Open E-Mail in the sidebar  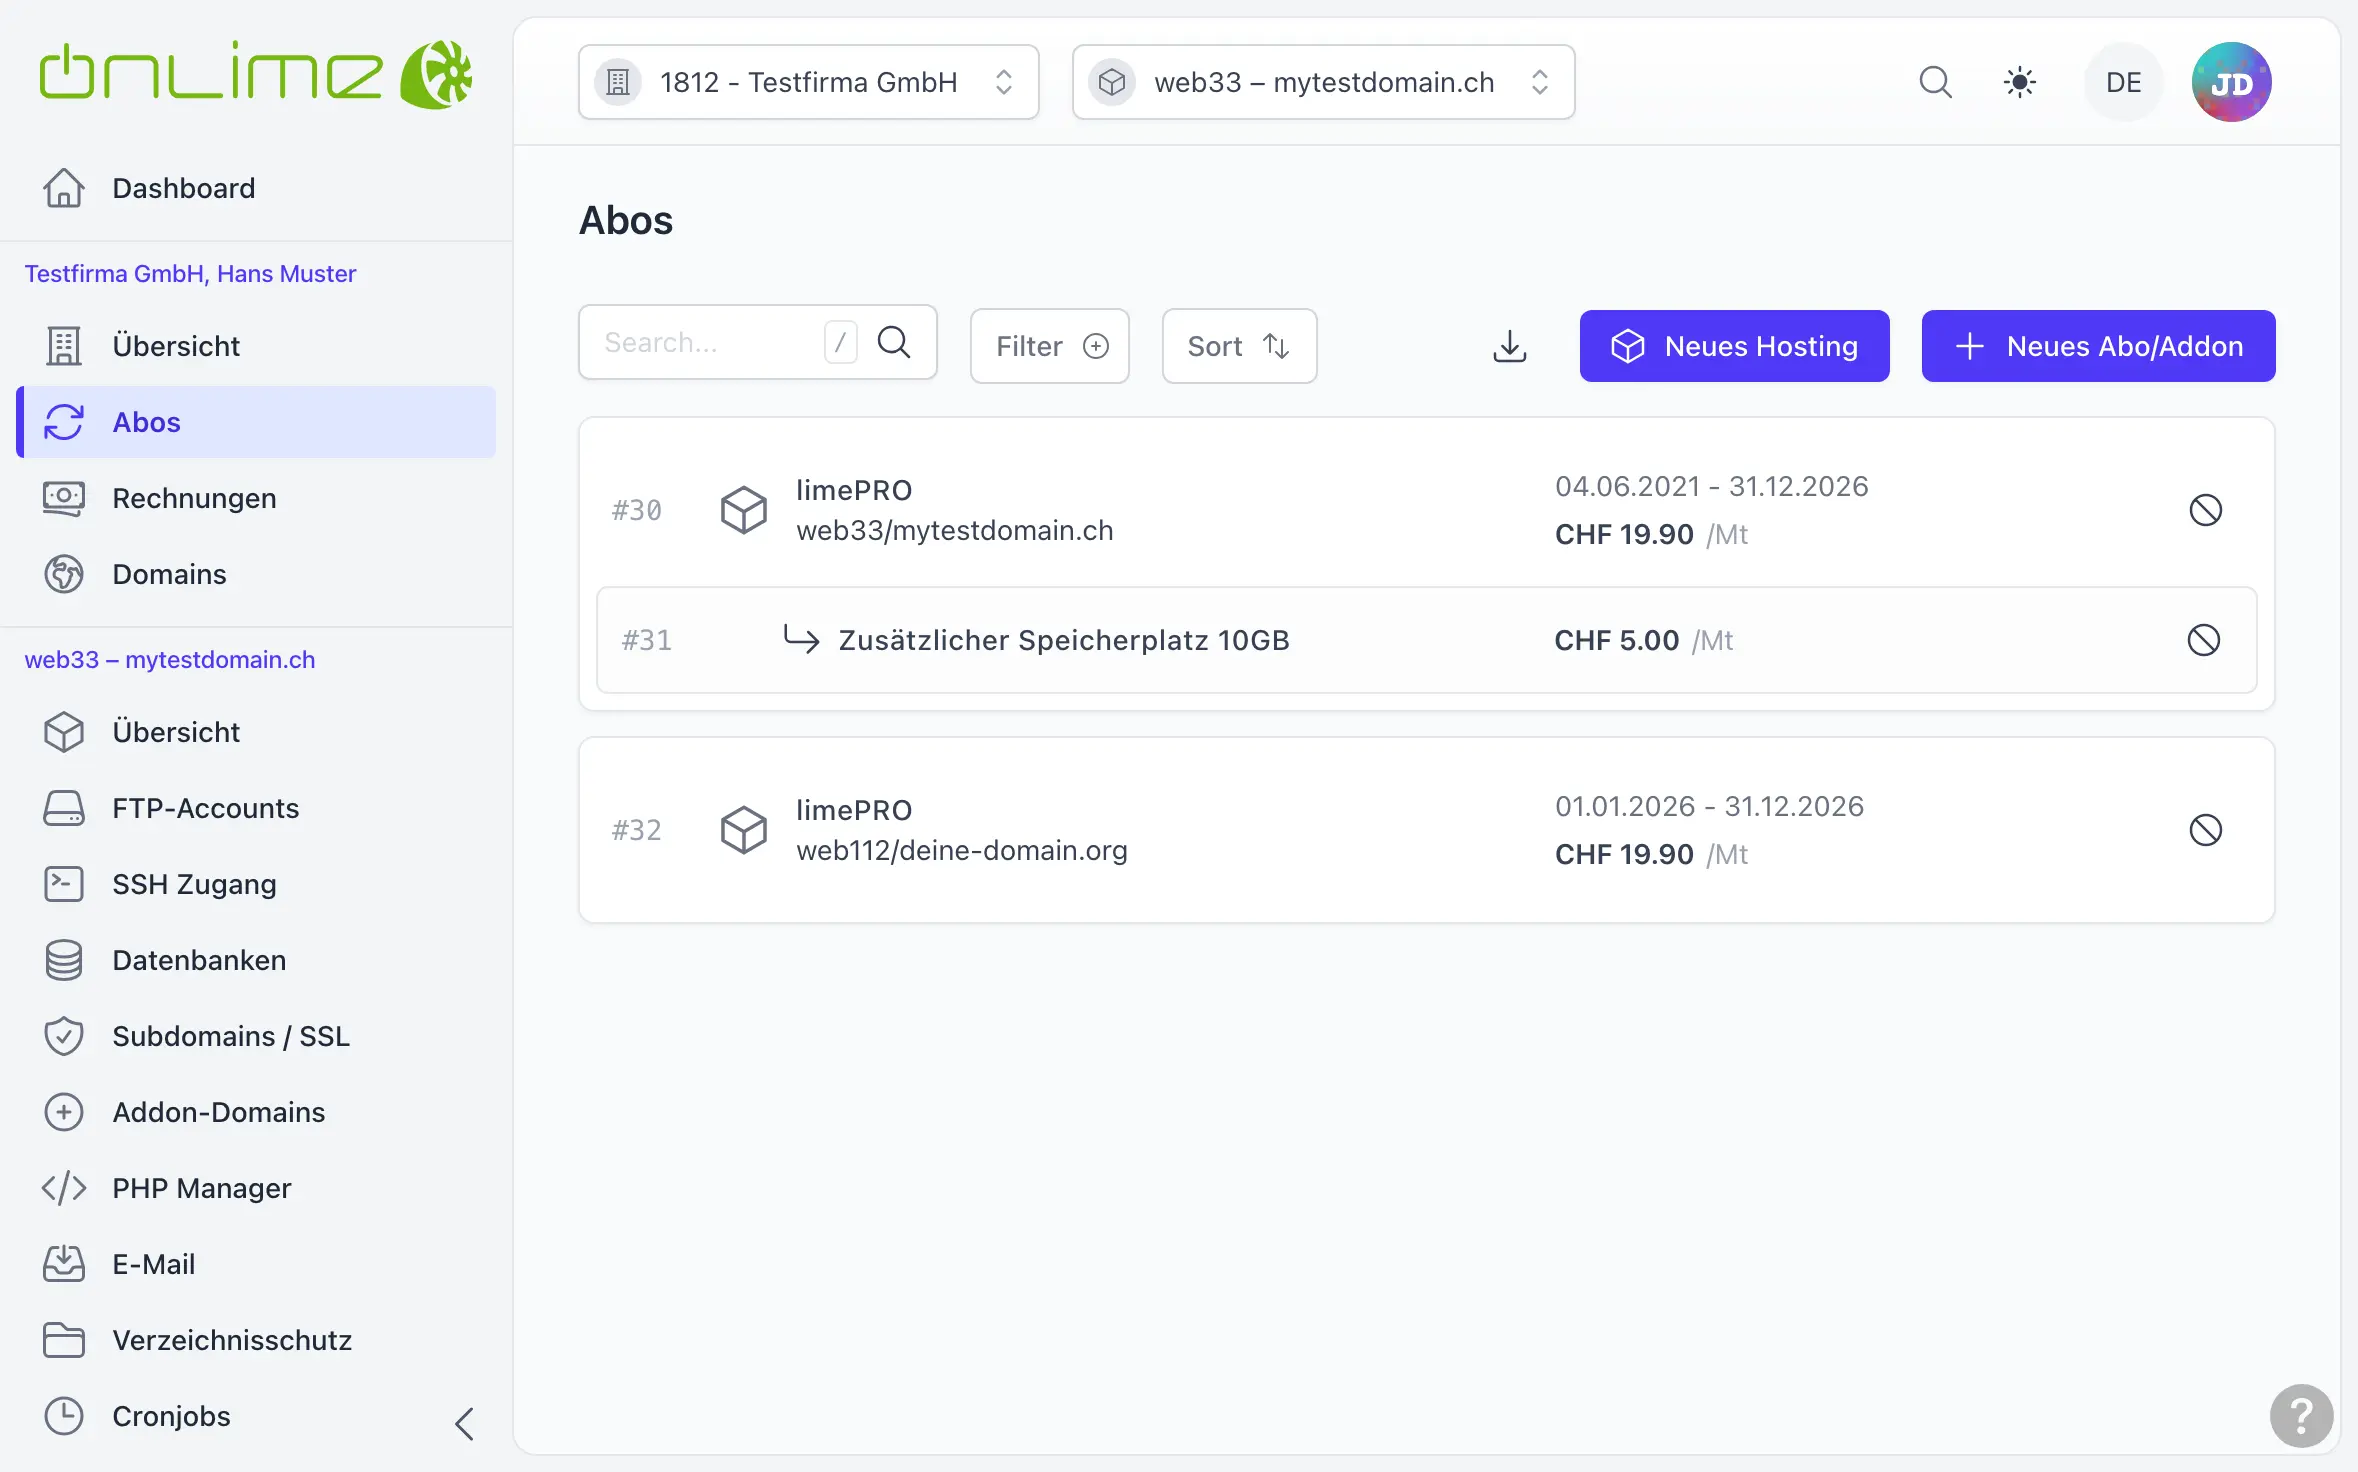(x=256, y=1264)
